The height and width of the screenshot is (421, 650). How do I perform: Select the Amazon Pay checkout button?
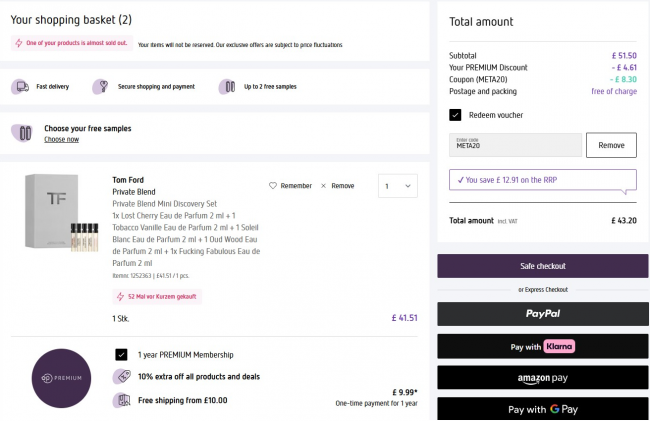542,378
